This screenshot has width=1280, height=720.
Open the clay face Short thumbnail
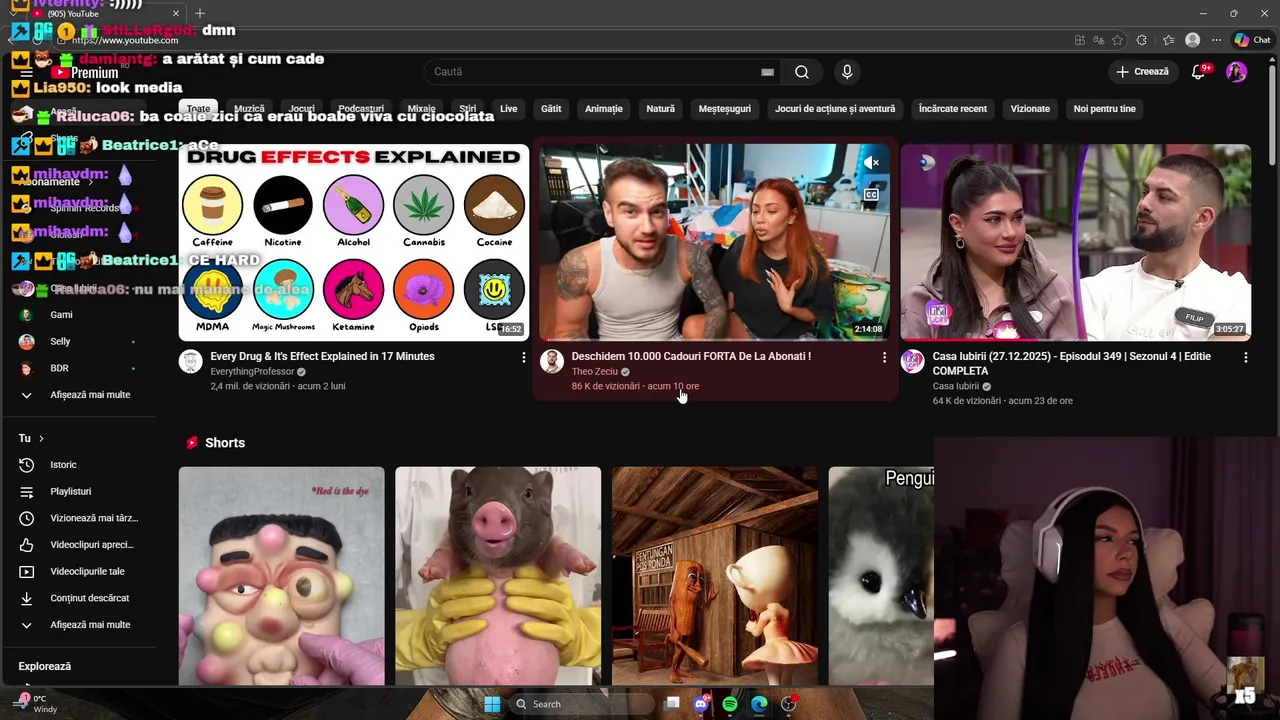(281, 576)
